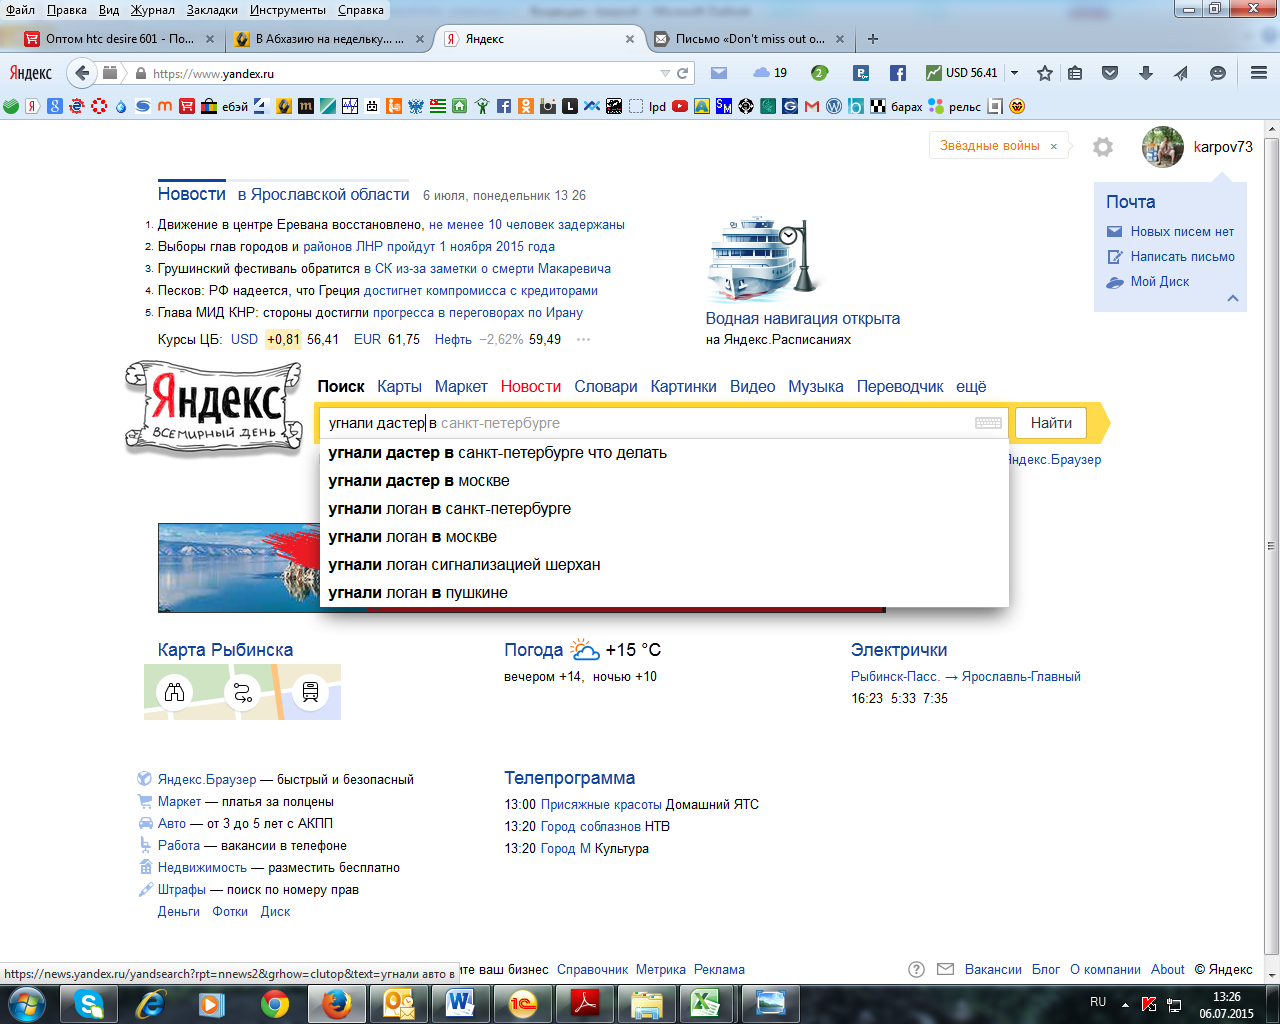This screenshot has width=1280, height=1024.
Task: Click the help question mark icon in the footer
Action: pos(916,969)
